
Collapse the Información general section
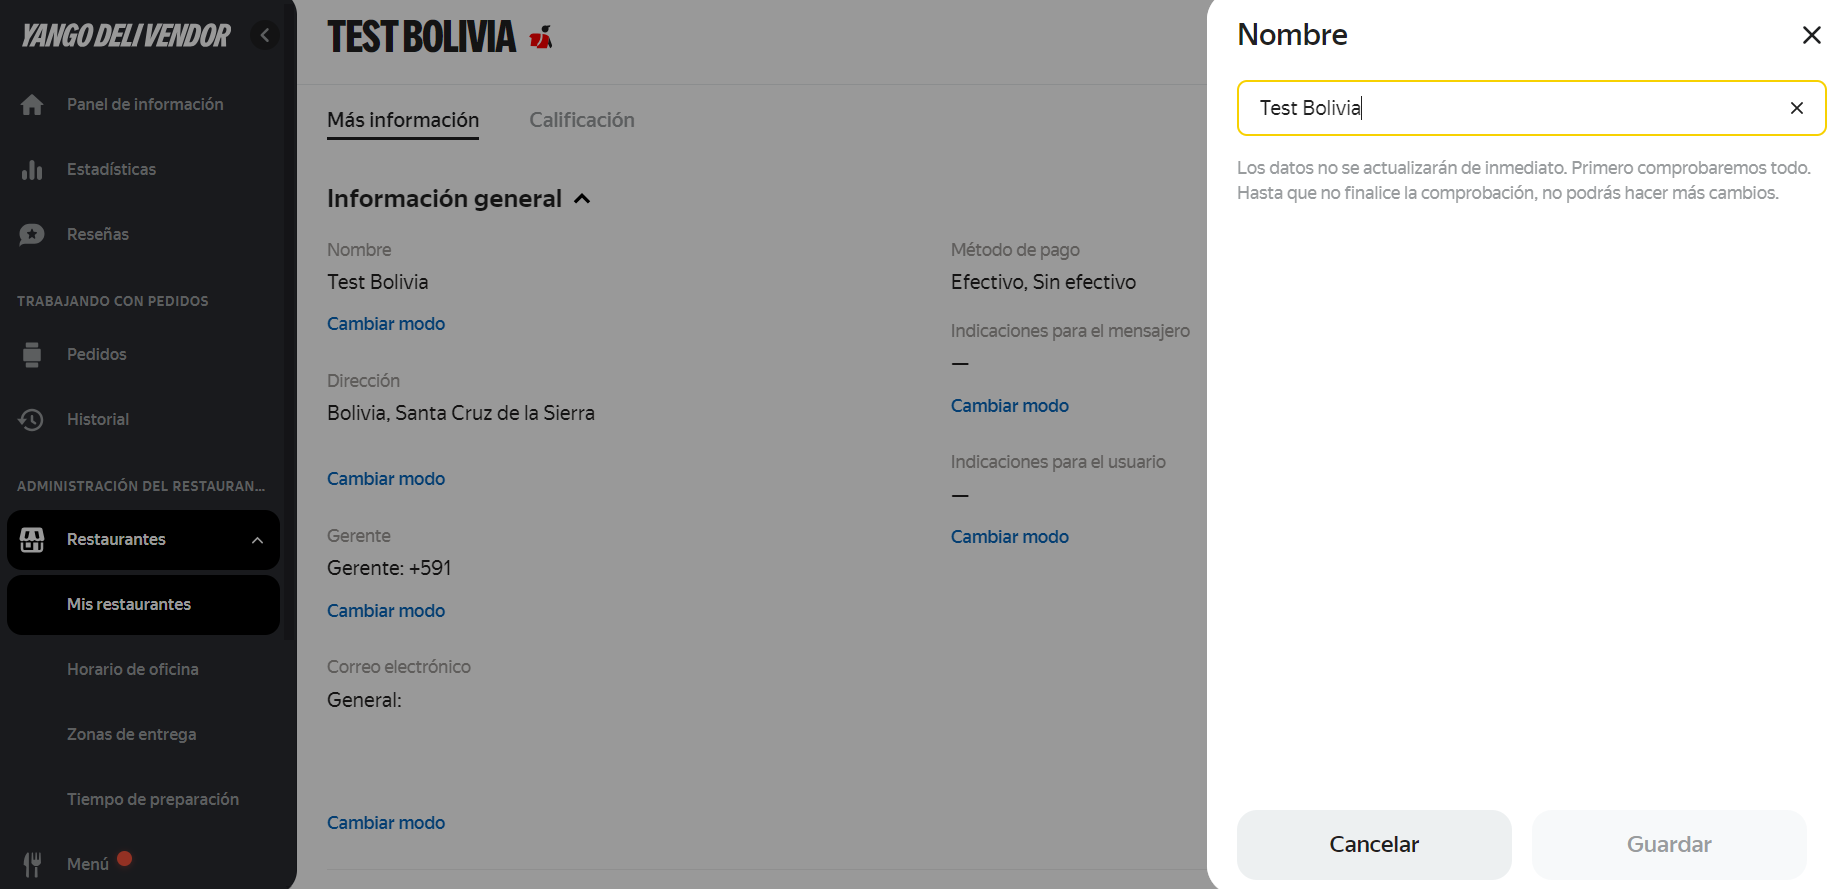tap(582, 199)
